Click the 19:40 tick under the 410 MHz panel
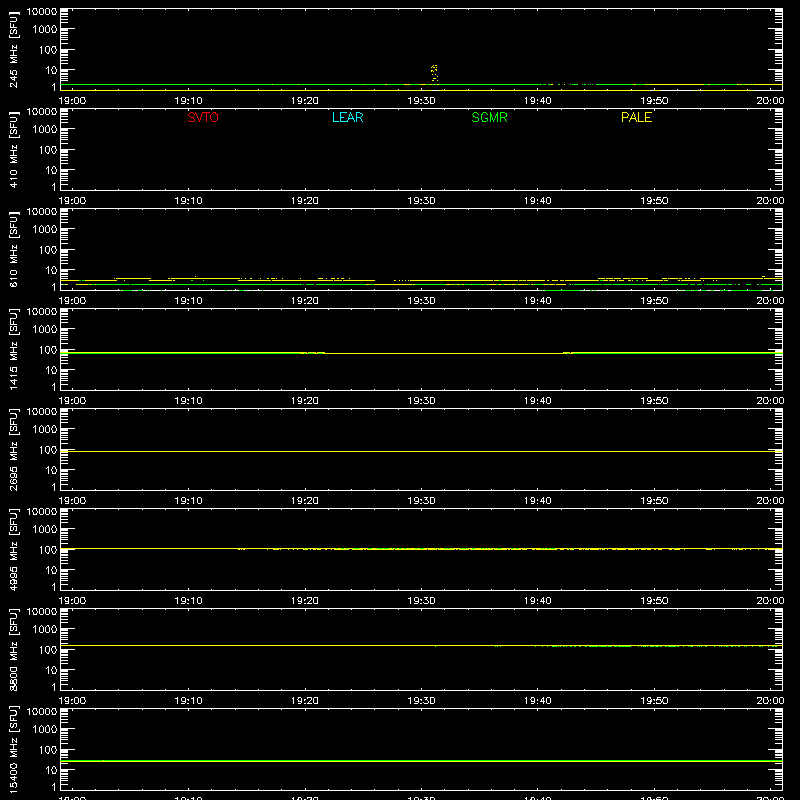The image size is (800, 800). [538, 201]
